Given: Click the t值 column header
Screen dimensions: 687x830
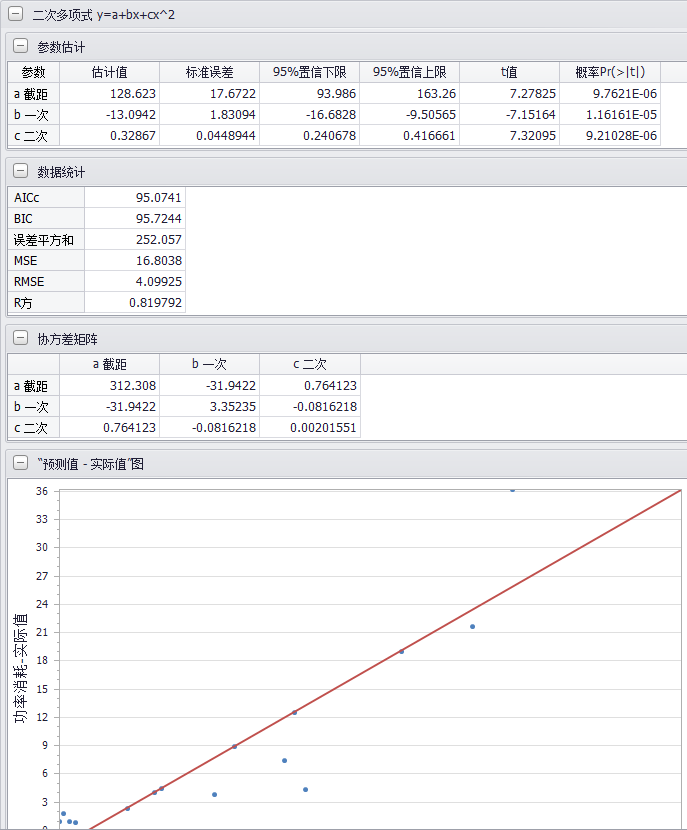Looking at the screenshot, I should 510,72.
